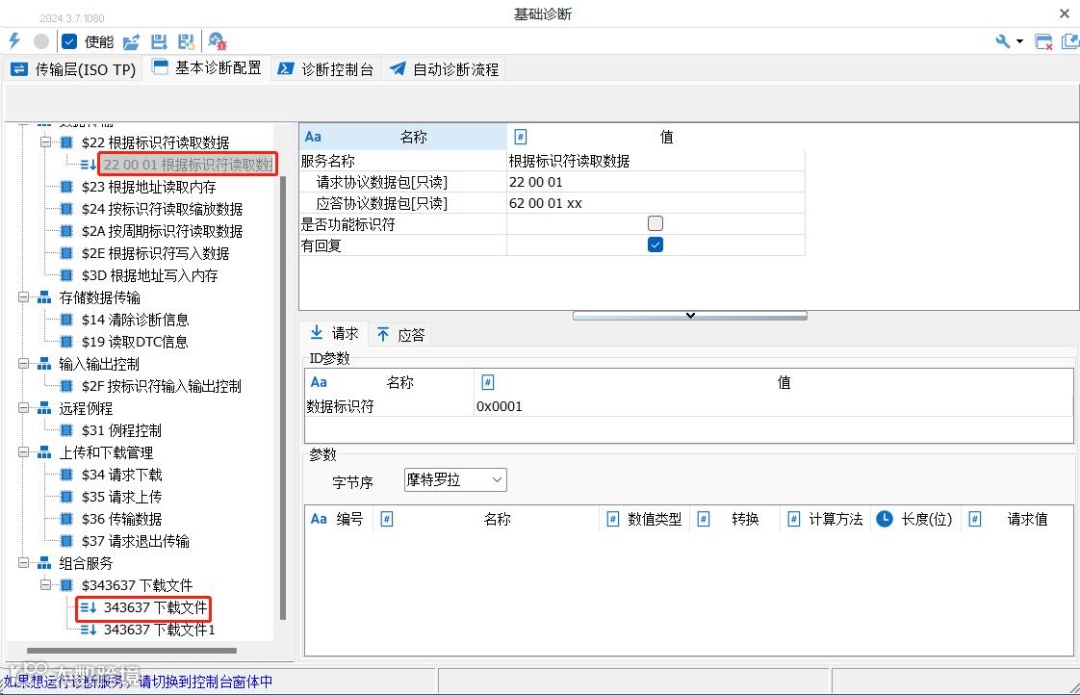Select $2E 根据标识符写入数据 service

point(155,253)
